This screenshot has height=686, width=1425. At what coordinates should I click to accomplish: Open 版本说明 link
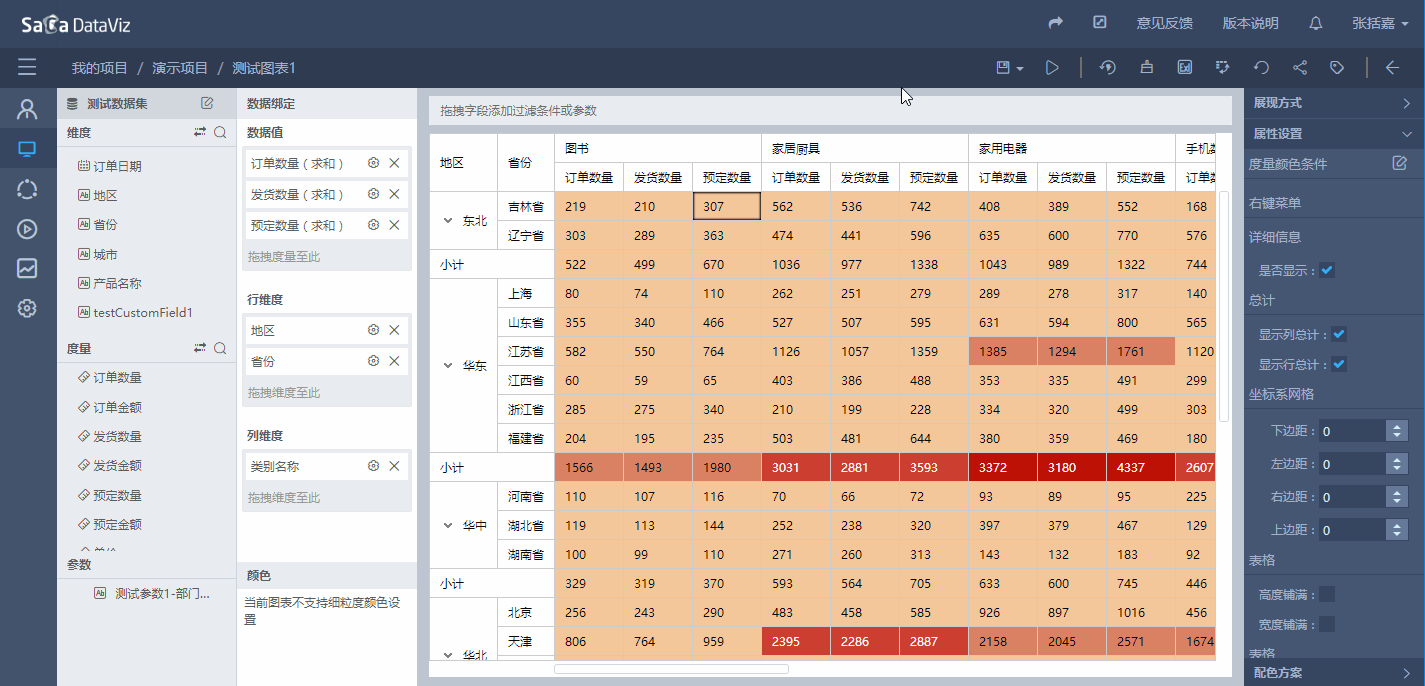point(1250,23)
